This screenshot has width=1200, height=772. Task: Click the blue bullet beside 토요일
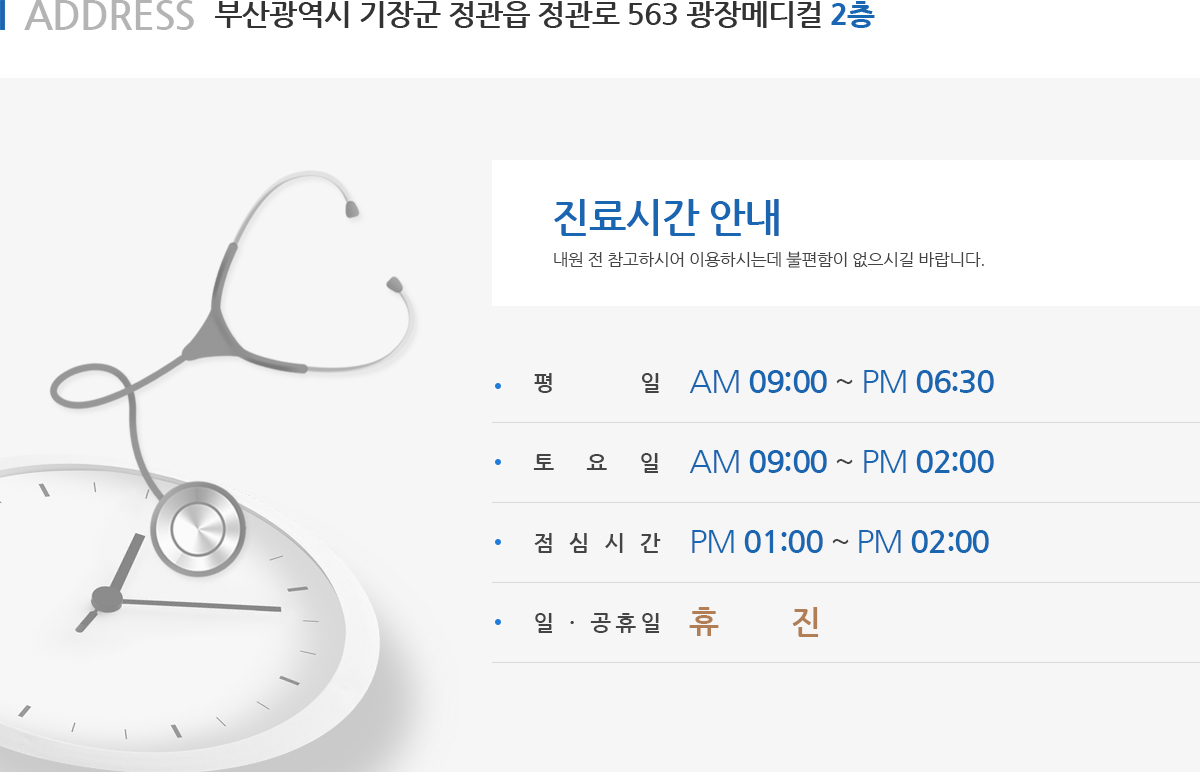(497, 464)
